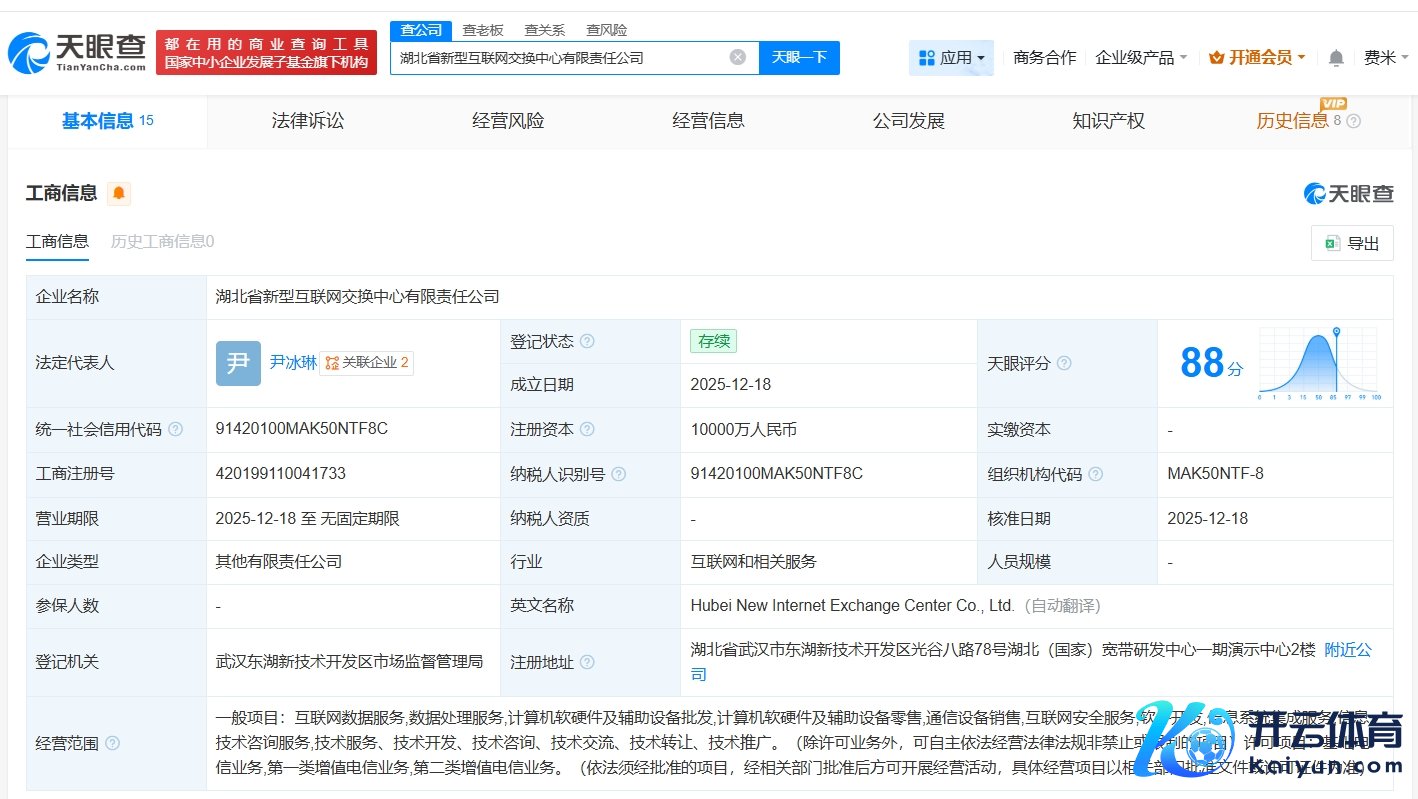Click help icon next to 注册资本
The height and width of the screenshot is (799, 1418).
587,429
